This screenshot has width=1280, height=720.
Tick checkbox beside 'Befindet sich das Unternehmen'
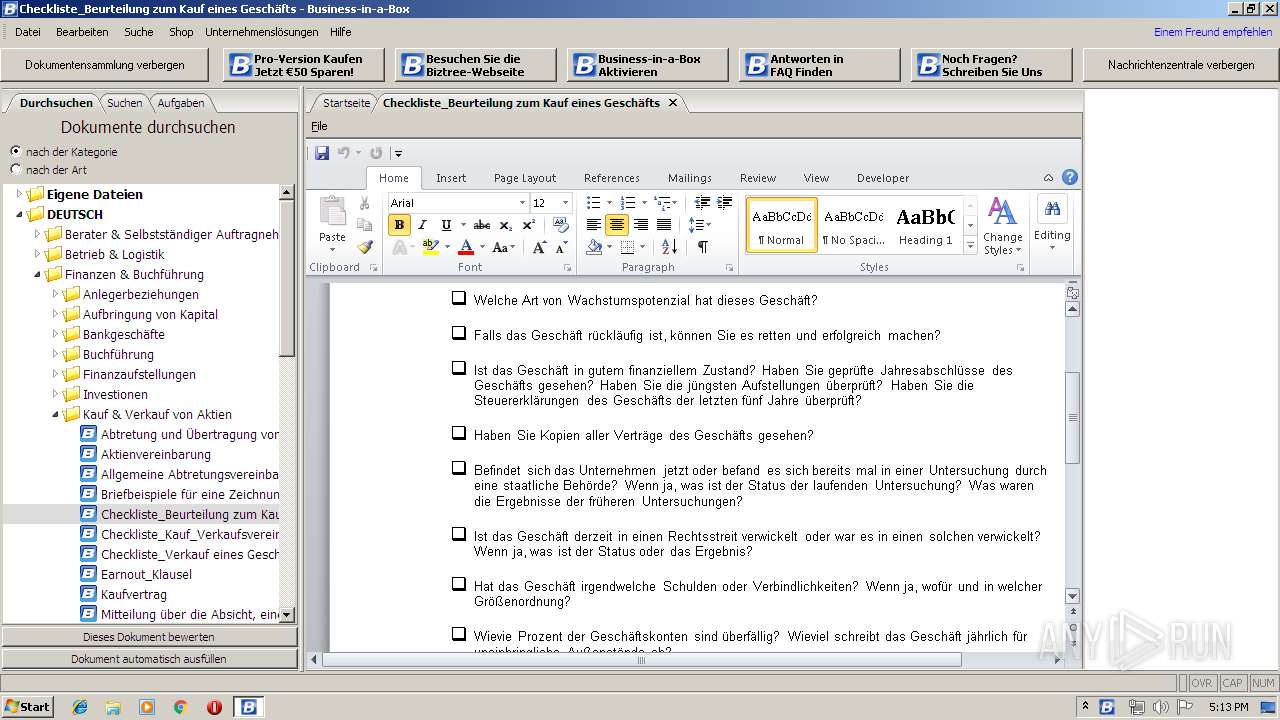click(458, 468)
